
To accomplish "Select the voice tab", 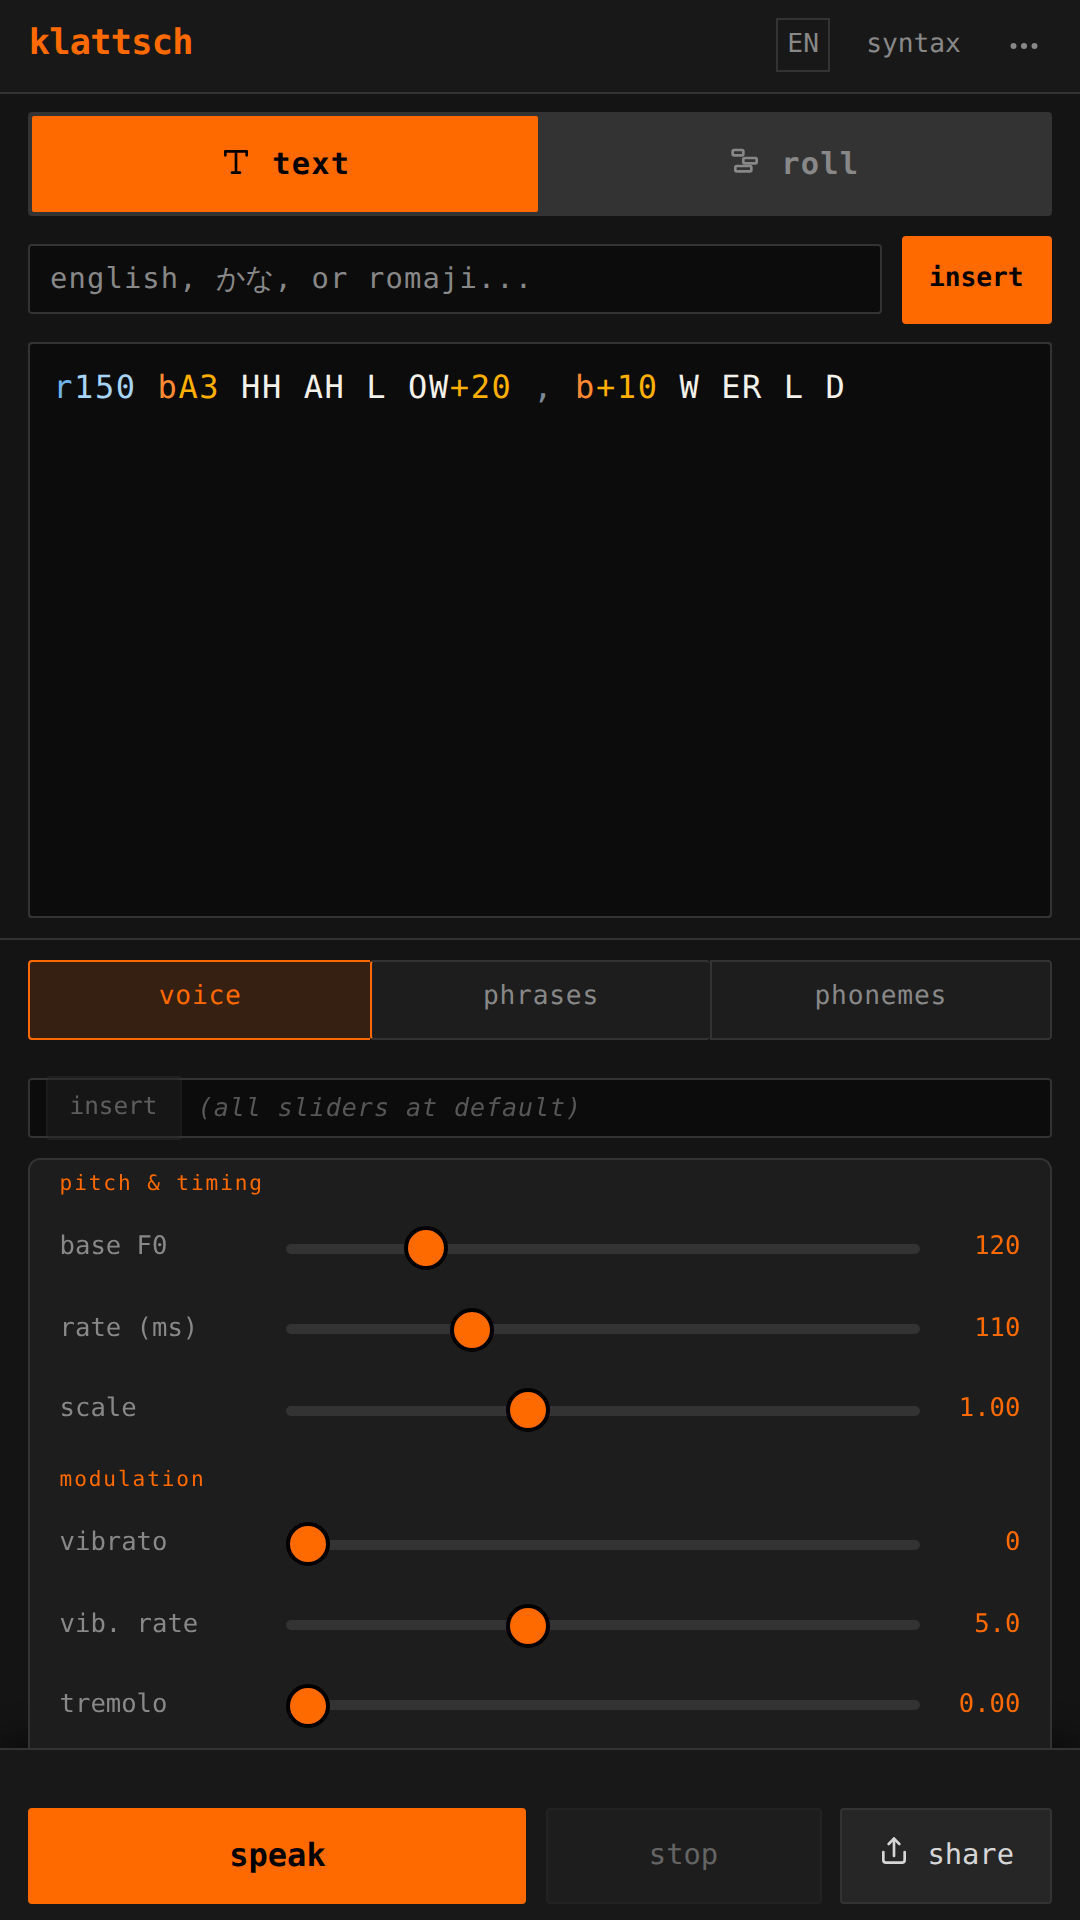I will [x=200, y=1000].
